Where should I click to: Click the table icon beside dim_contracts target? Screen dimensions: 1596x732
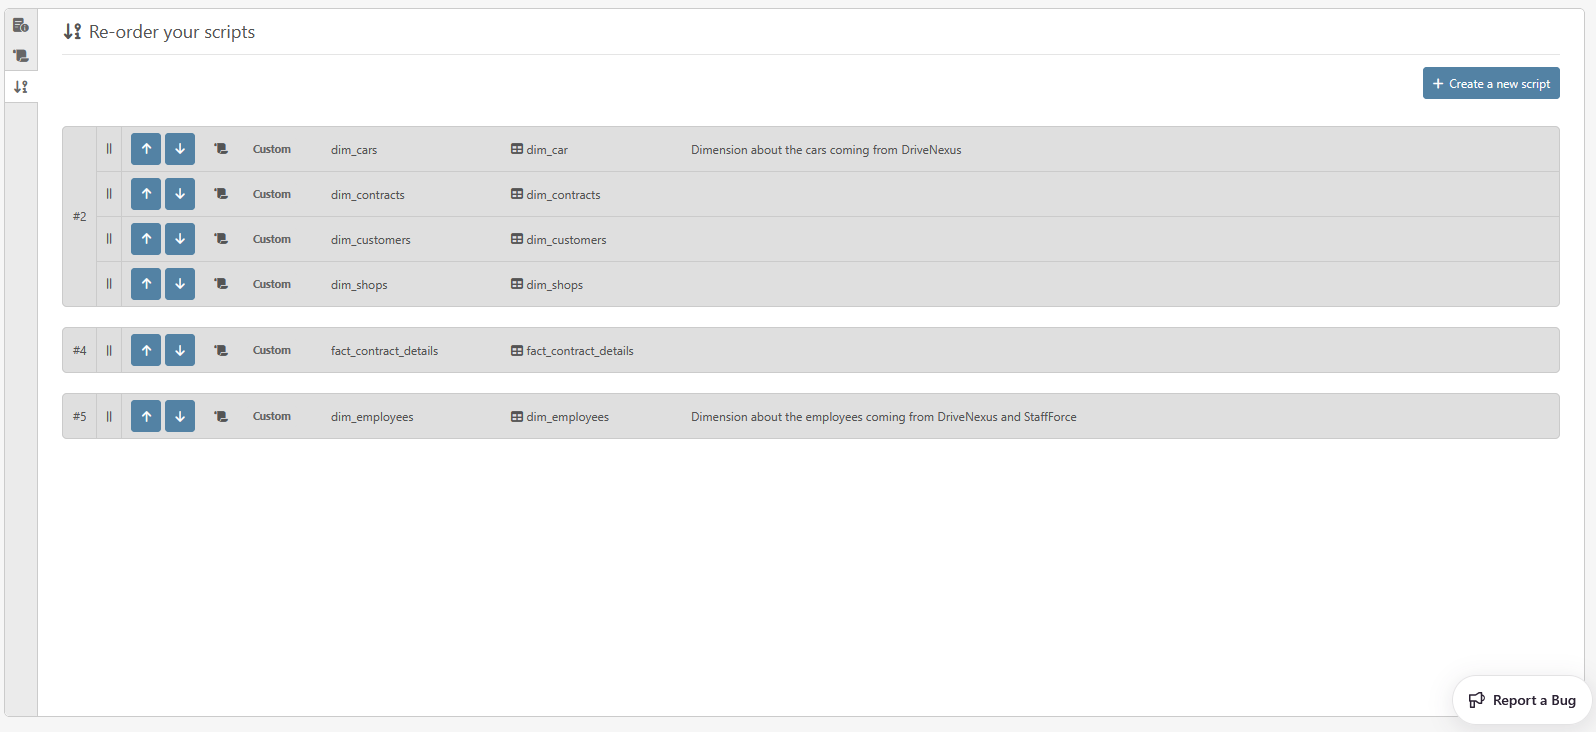[x=517, y=194]
